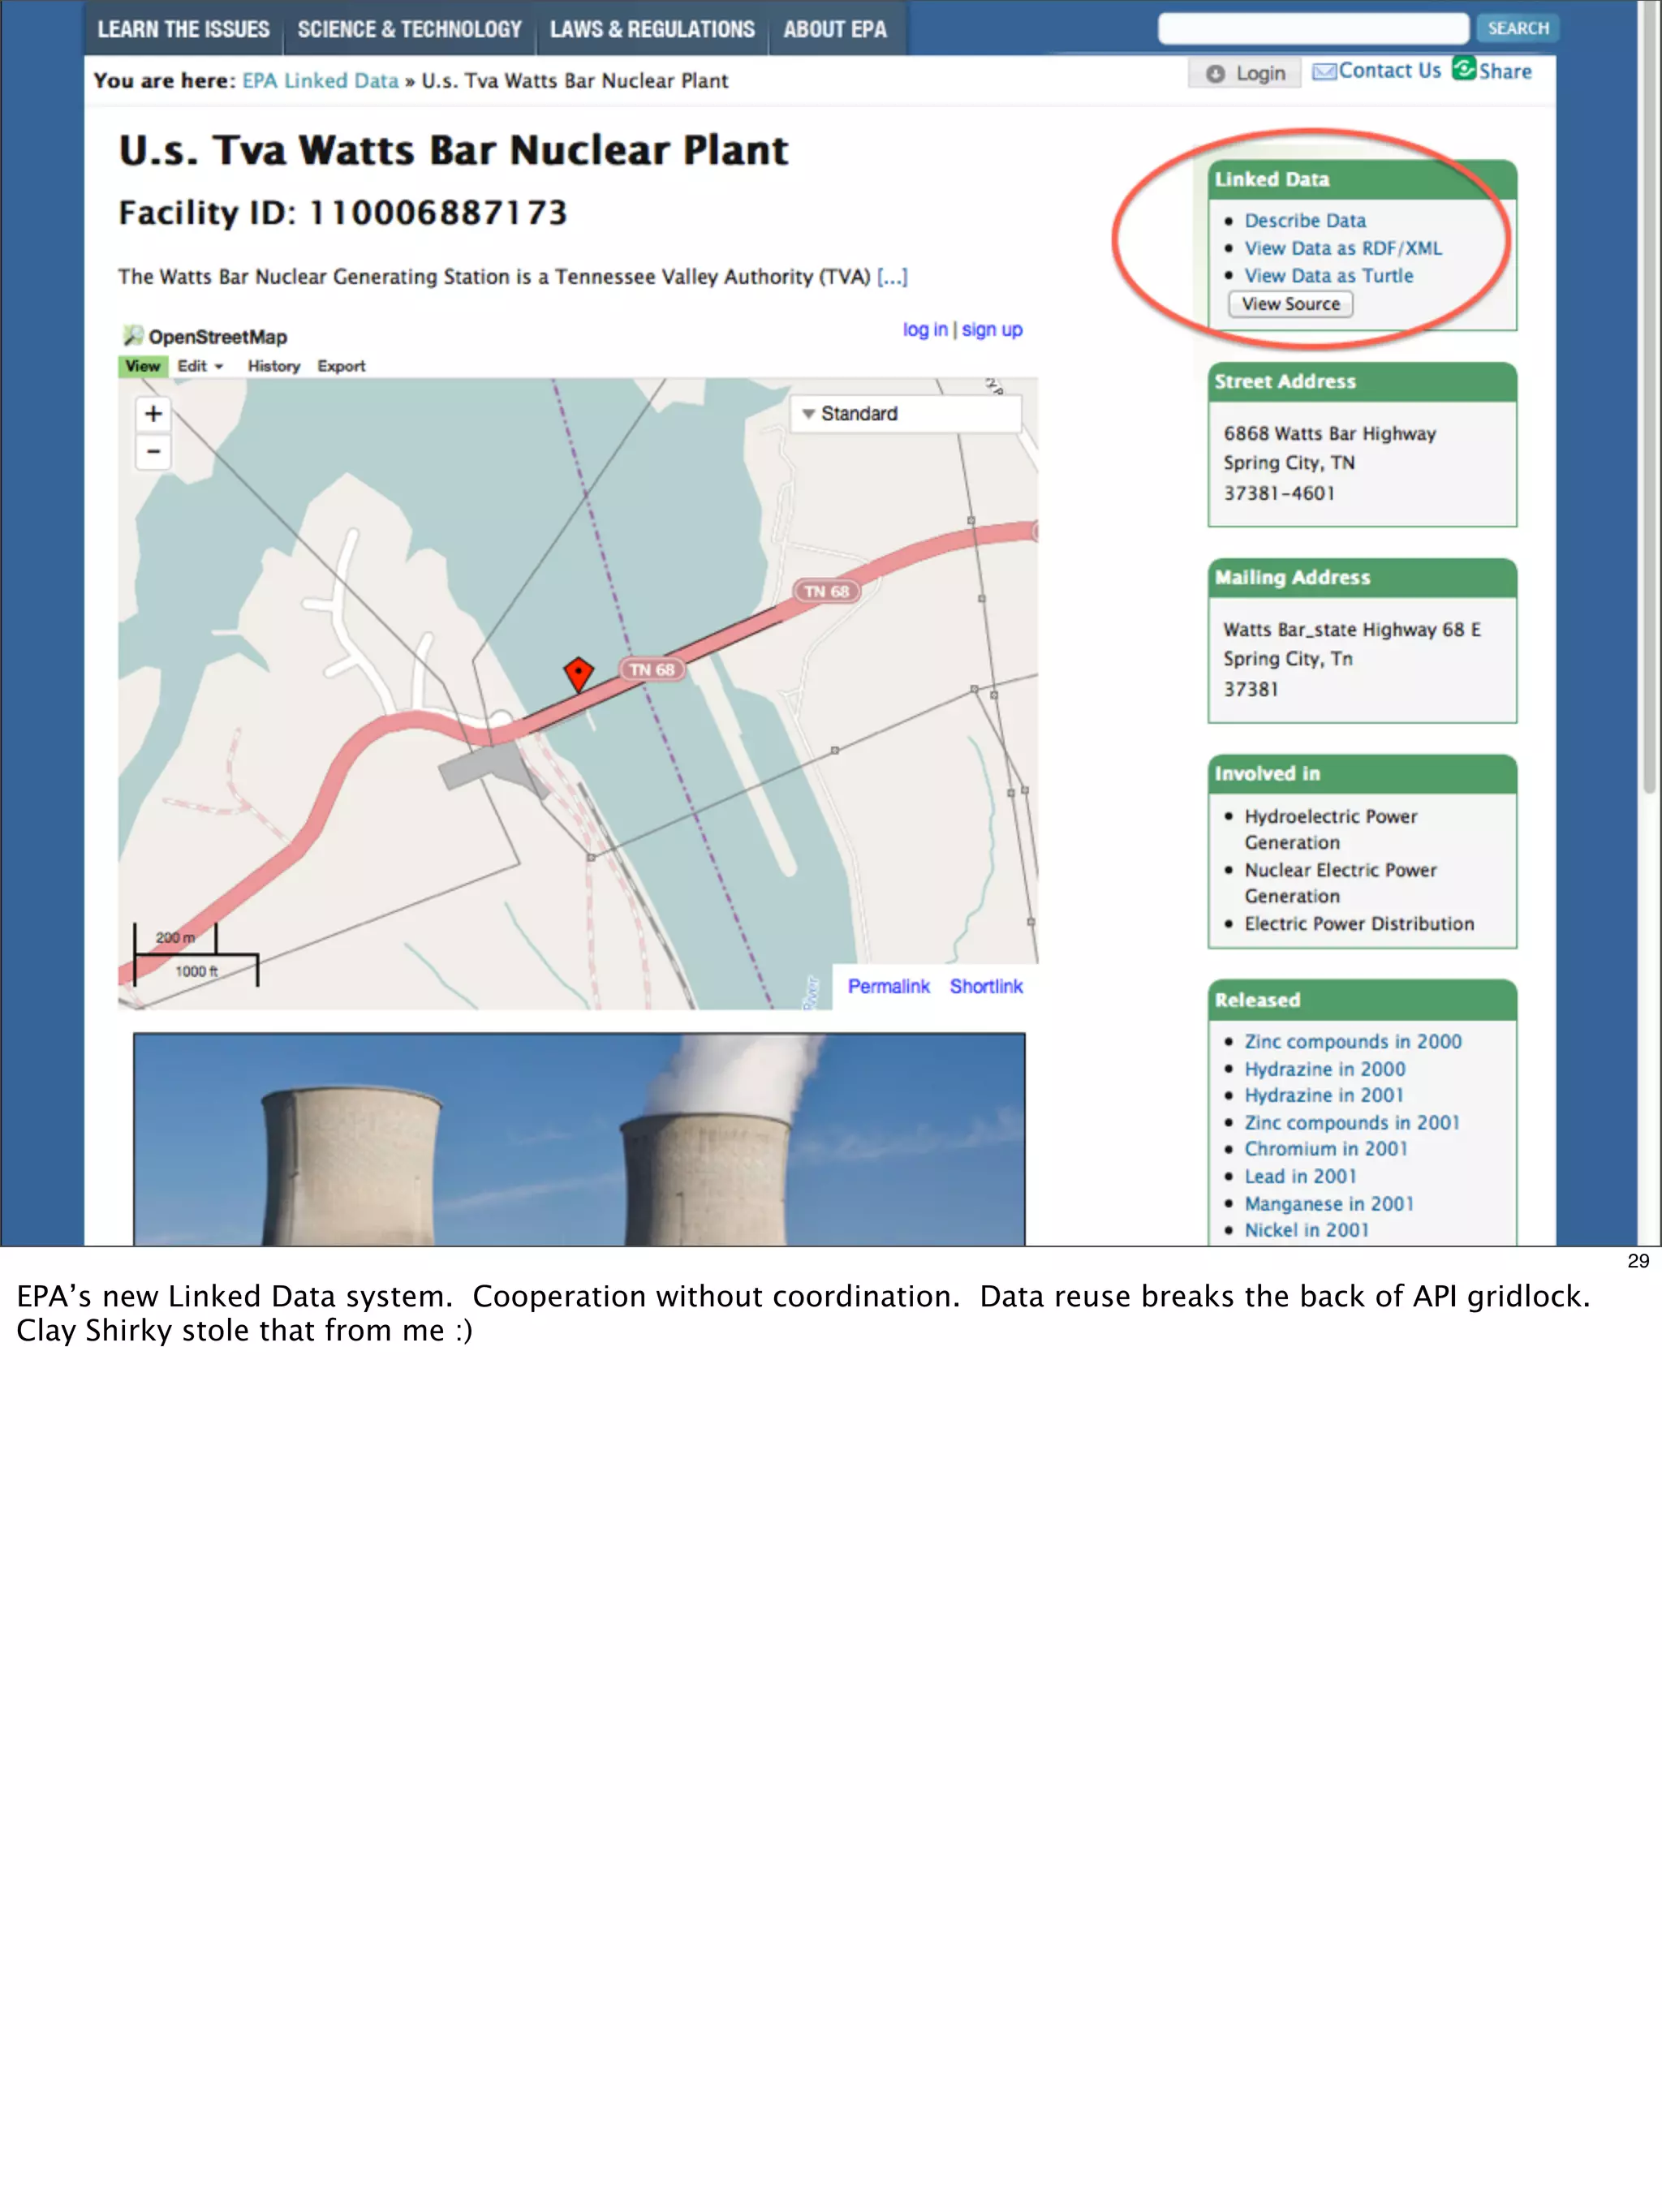The image size is (1662, 2212).
Task: Open the Science & Technology menu
Action: click(x=410, y=29)
